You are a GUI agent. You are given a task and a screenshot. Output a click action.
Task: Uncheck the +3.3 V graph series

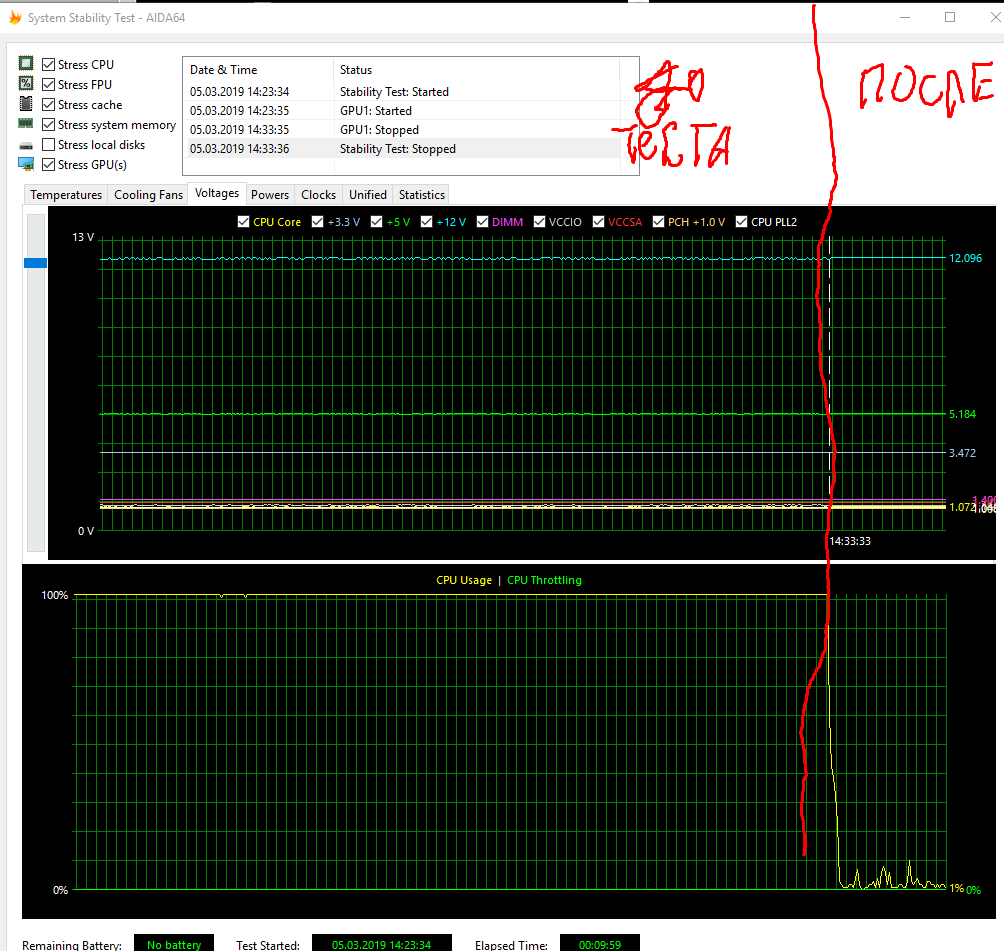[x=318, y=222]
